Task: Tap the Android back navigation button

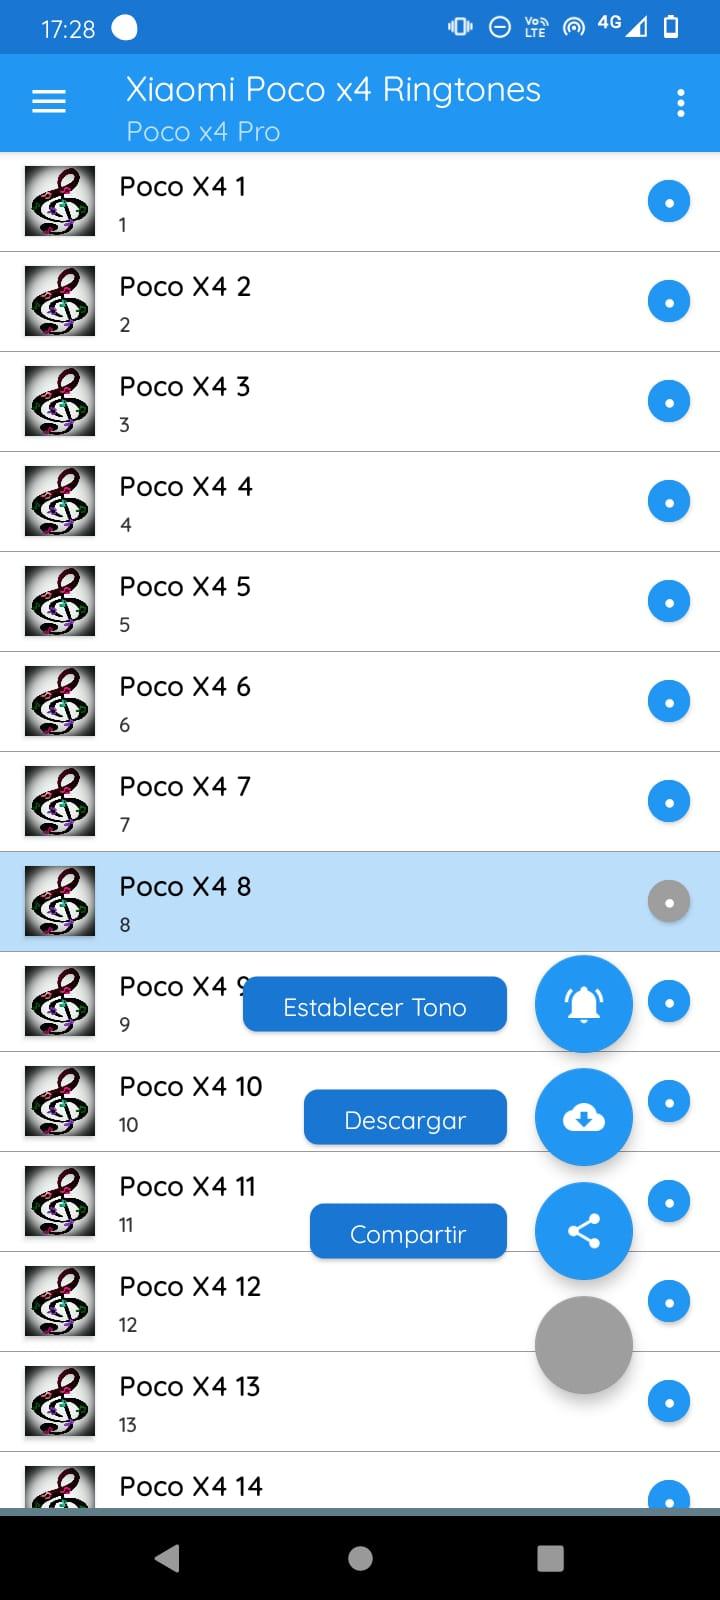Action: (168, 1558)
